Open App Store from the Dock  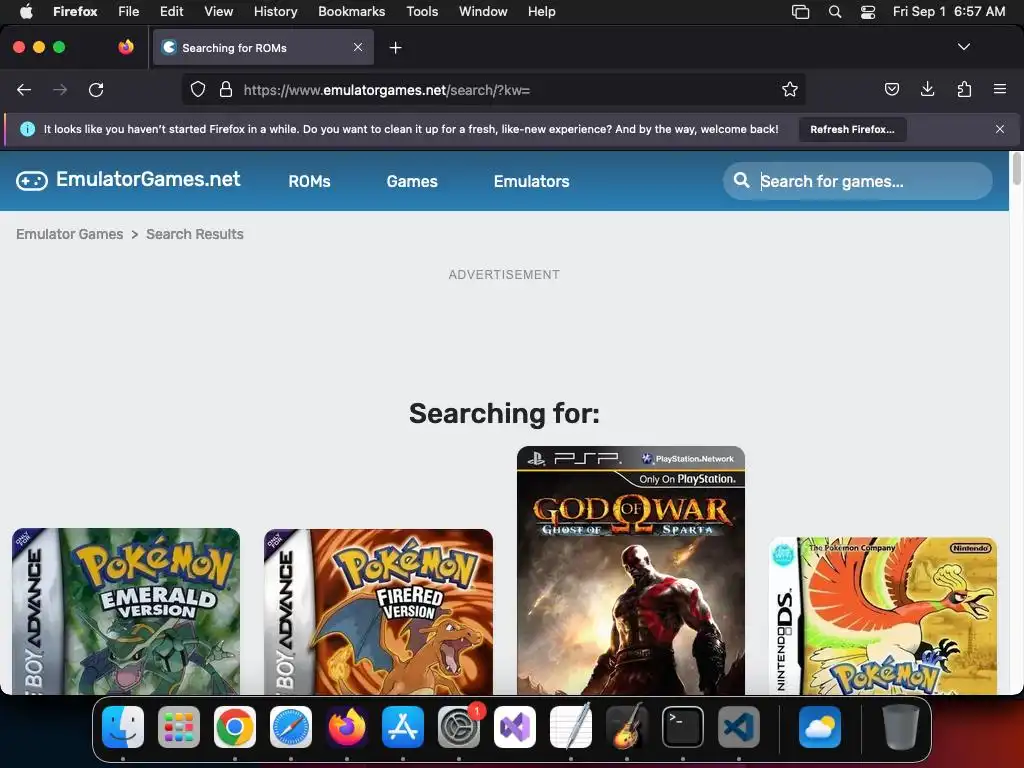tap(403, 727)
